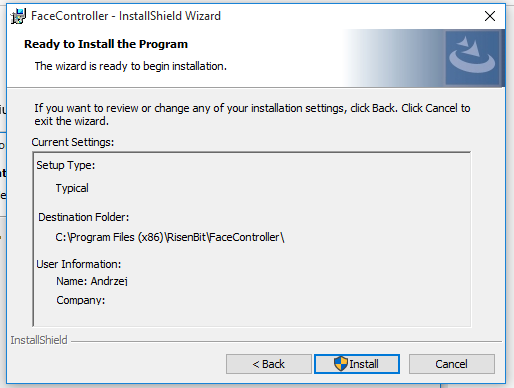
Task: Click the wizard ready subtitle text
Action: click(x=131, y=66)
